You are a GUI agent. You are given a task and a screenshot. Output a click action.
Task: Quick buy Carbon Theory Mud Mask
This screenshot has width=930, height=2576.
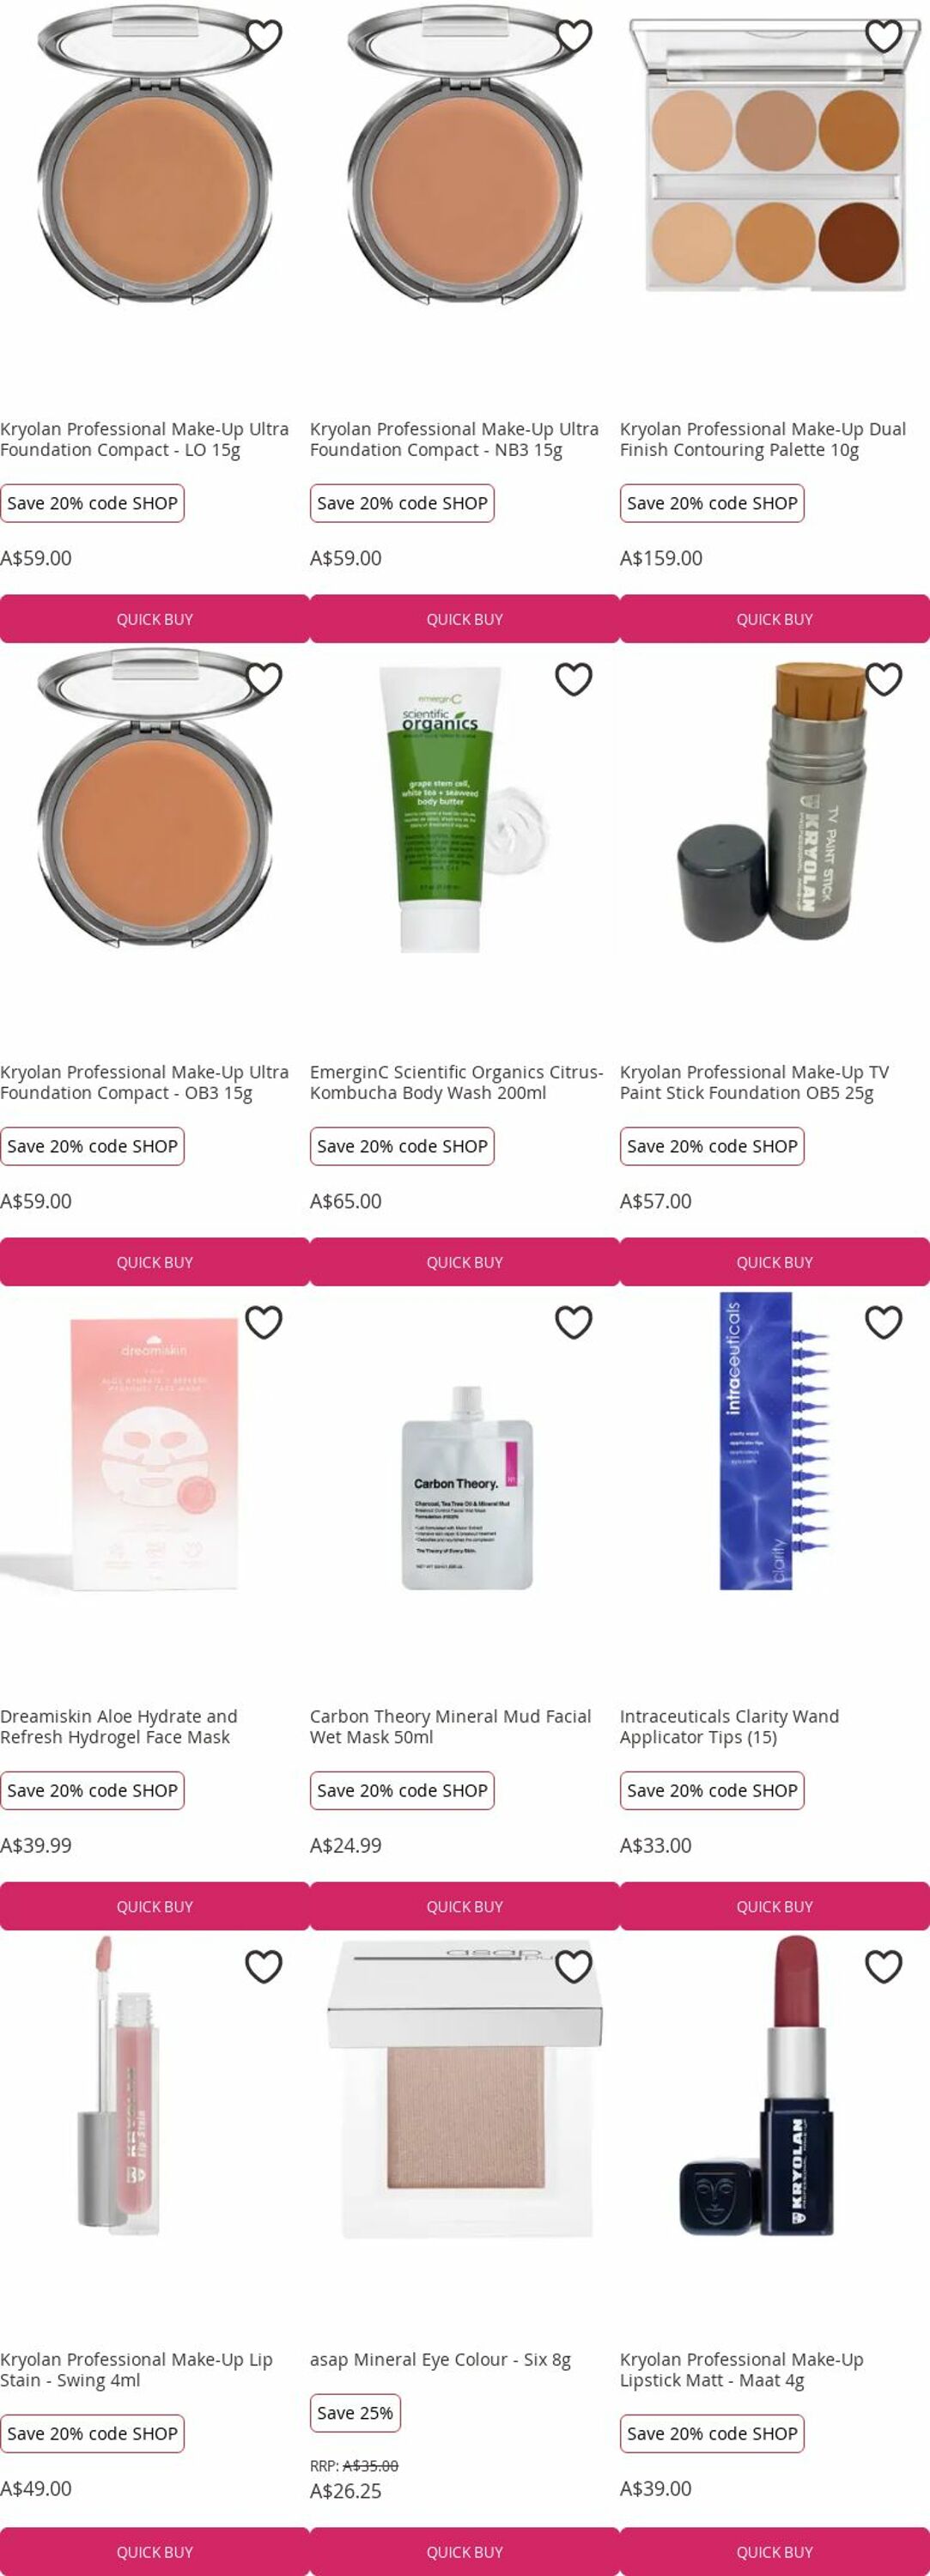(465, 1906)
